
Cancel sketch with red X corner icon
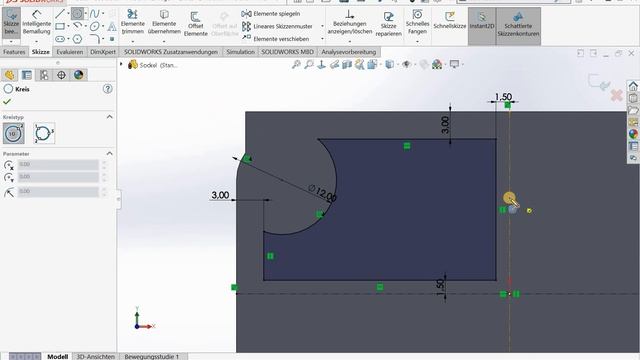point(617,96)
